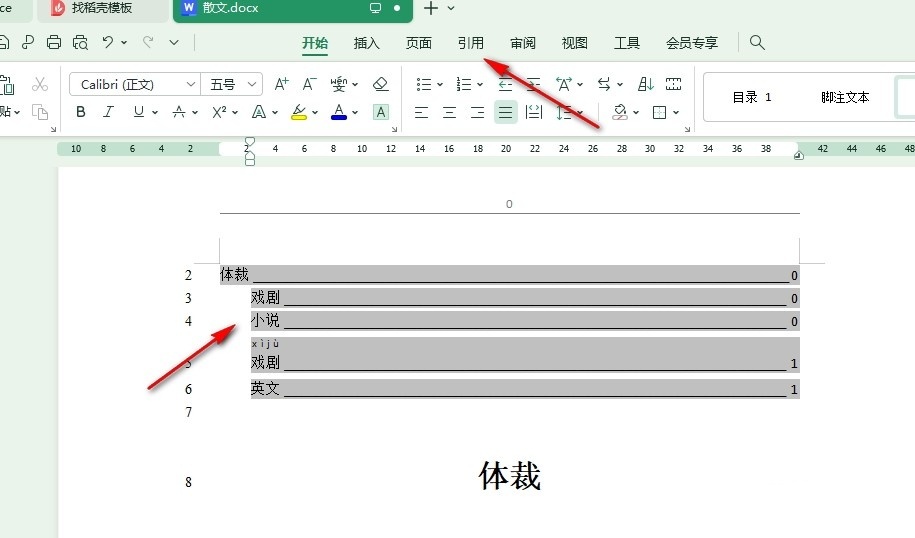Increase font size with A+ icon
Screen dimensions: 915x538
[x=281, y=85]
